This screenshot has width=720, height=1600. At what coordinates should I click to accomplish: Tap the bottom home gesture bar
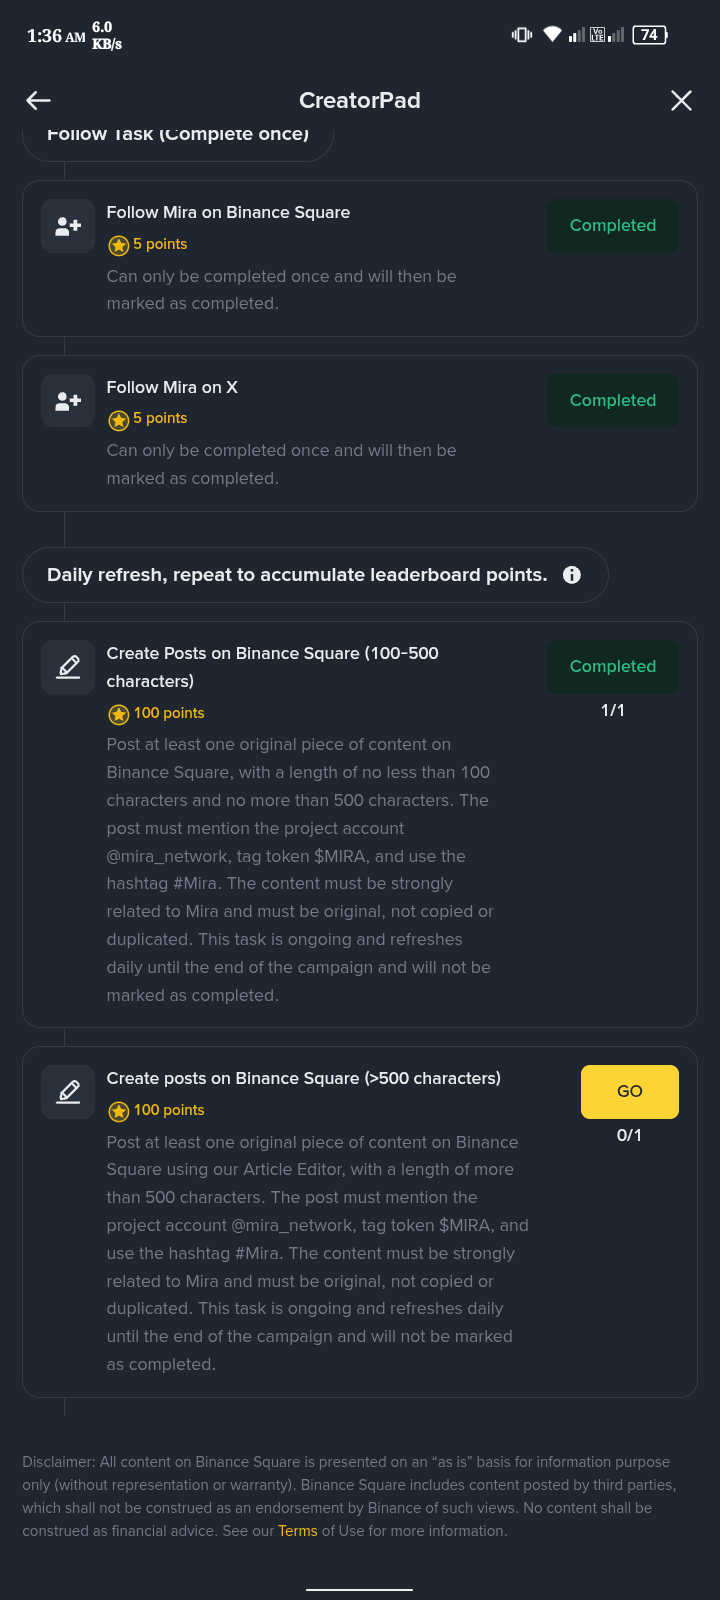pyautogui.click(x=360, y=1589)
